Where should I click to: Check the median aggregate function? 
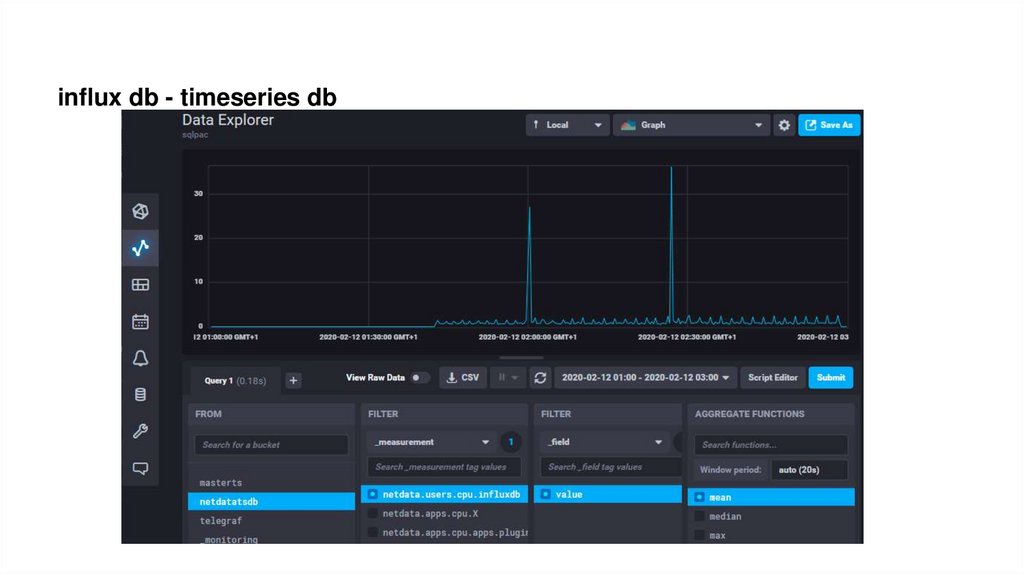[x=700, y=516]
